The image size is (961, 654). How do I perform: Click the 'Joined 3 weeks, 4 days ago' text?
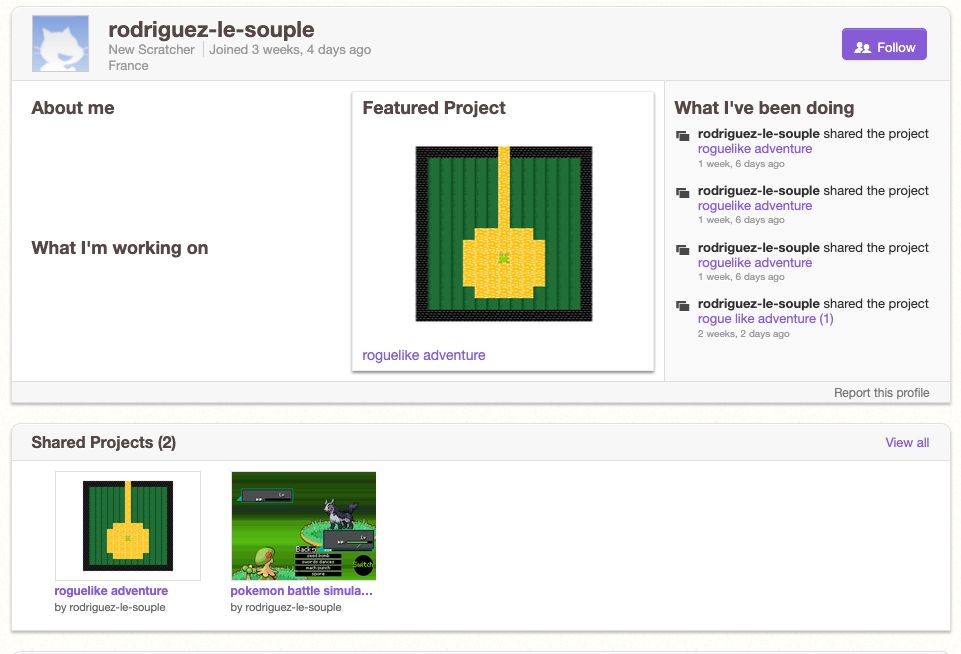click(x=290, y=50)
